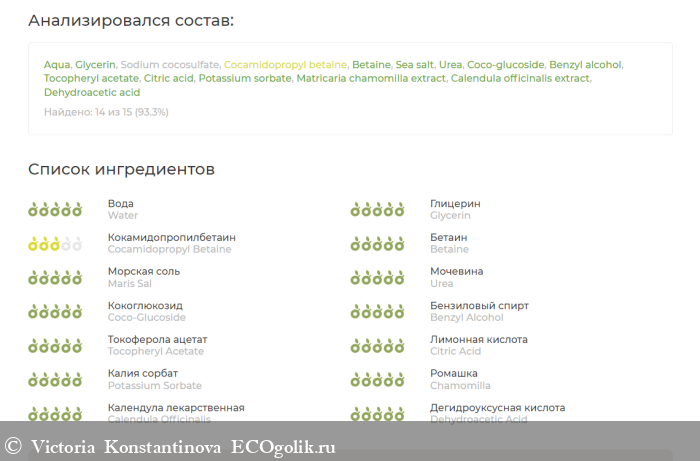This screenshot has height=461, width=700.
Task: Open the Dehydroacetic acid composition link
Action: point(92,92)
